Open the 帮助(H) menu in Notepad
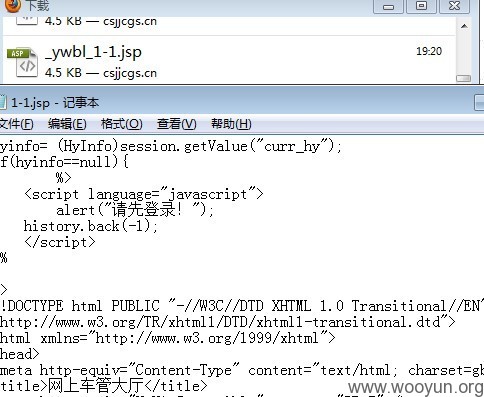The image size is (484, 397). 231,124
